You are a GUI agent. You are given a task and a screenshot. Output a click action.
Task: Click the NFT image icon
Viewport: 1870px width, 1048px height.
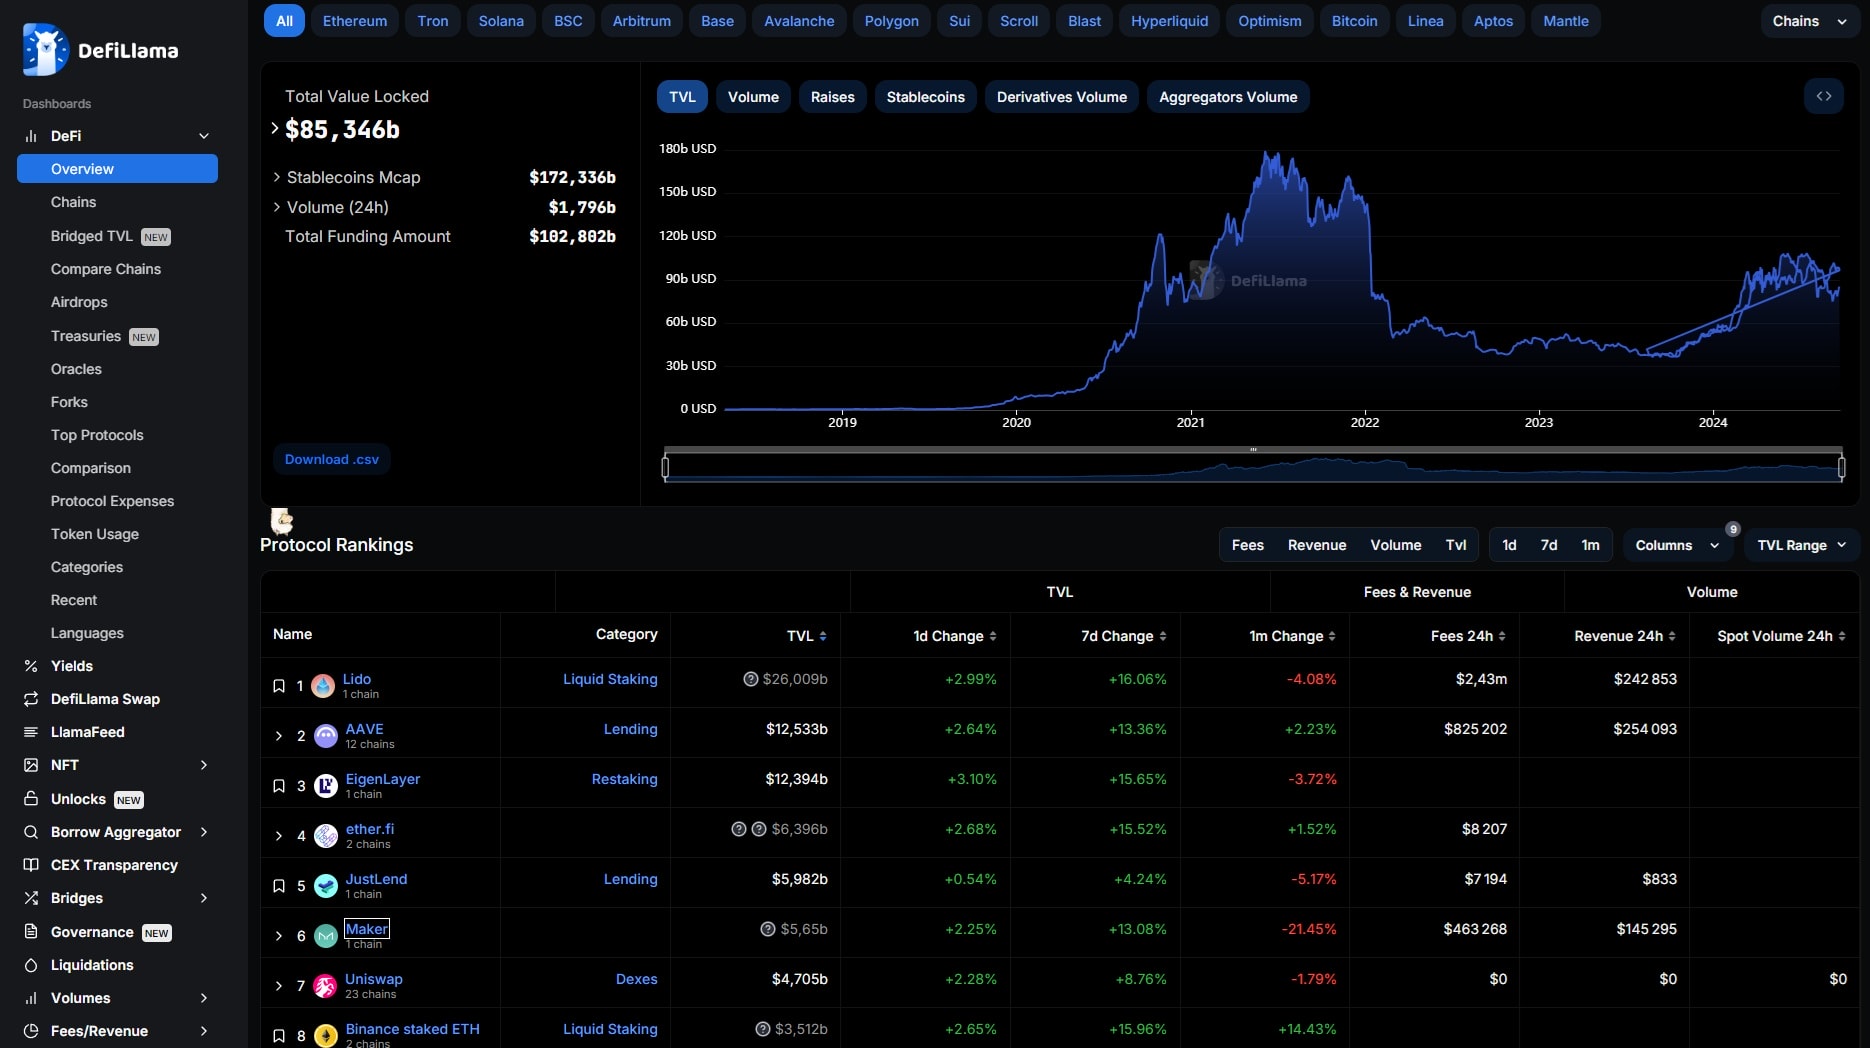[31, 765]
